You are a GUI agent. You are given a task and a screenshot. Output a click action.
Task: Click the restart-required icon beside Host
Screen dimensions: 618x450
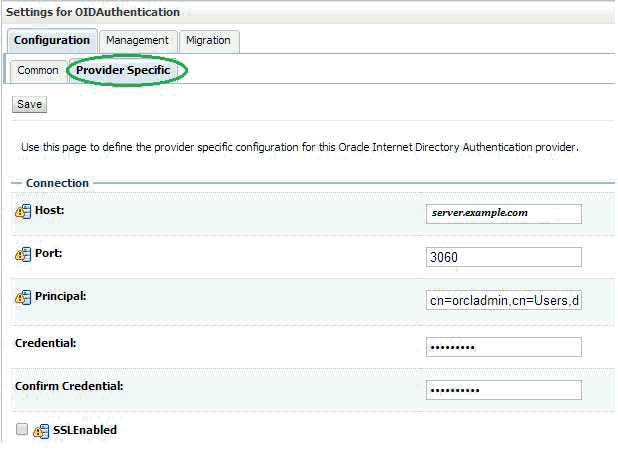(x=23, y=211)
